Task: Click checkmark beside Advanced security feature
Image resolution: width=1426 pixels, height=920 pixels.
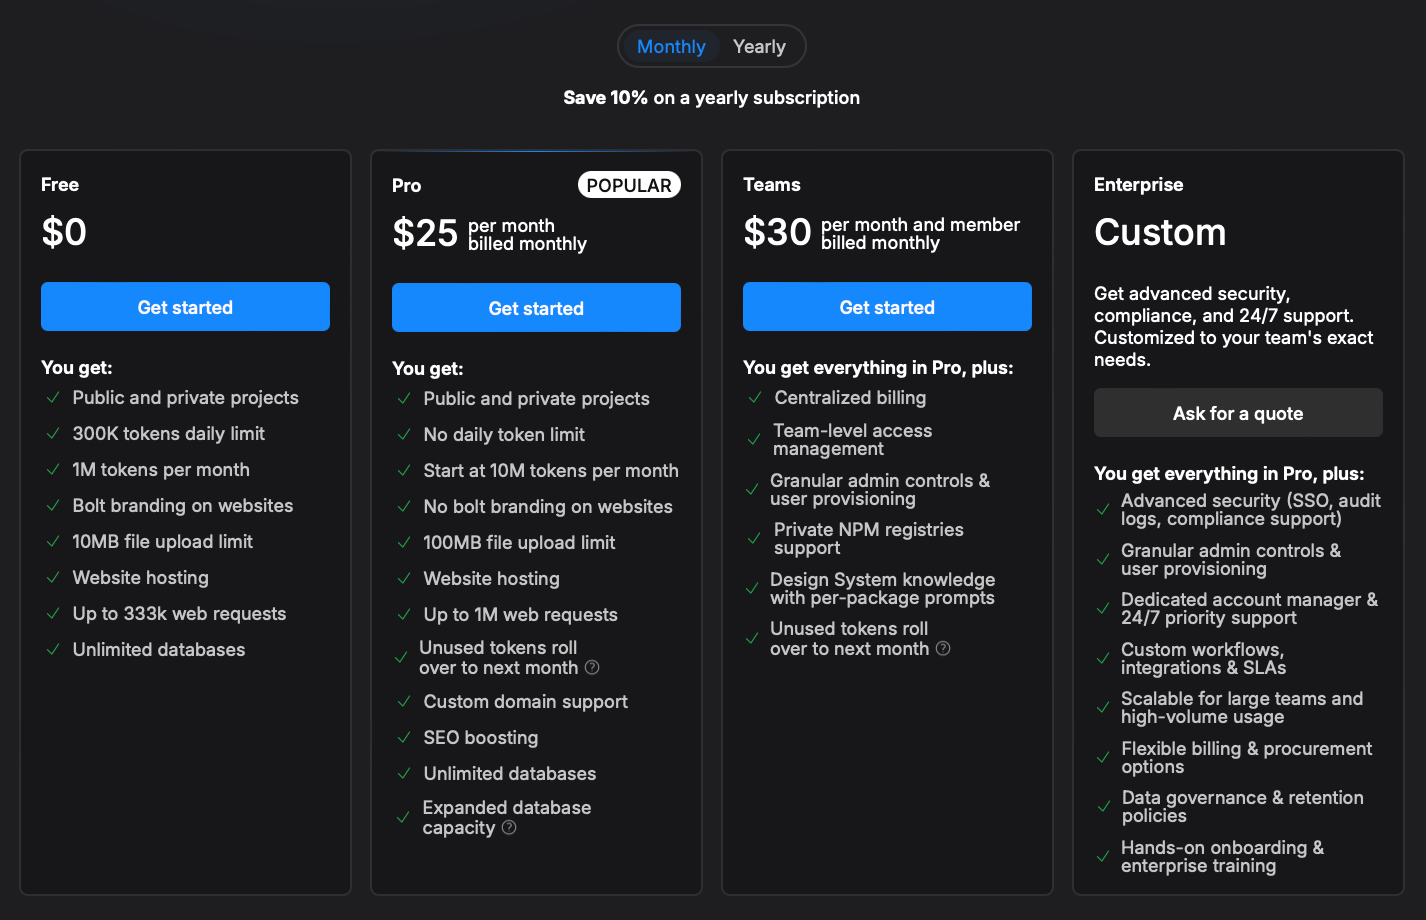Action: (1103, 510)
